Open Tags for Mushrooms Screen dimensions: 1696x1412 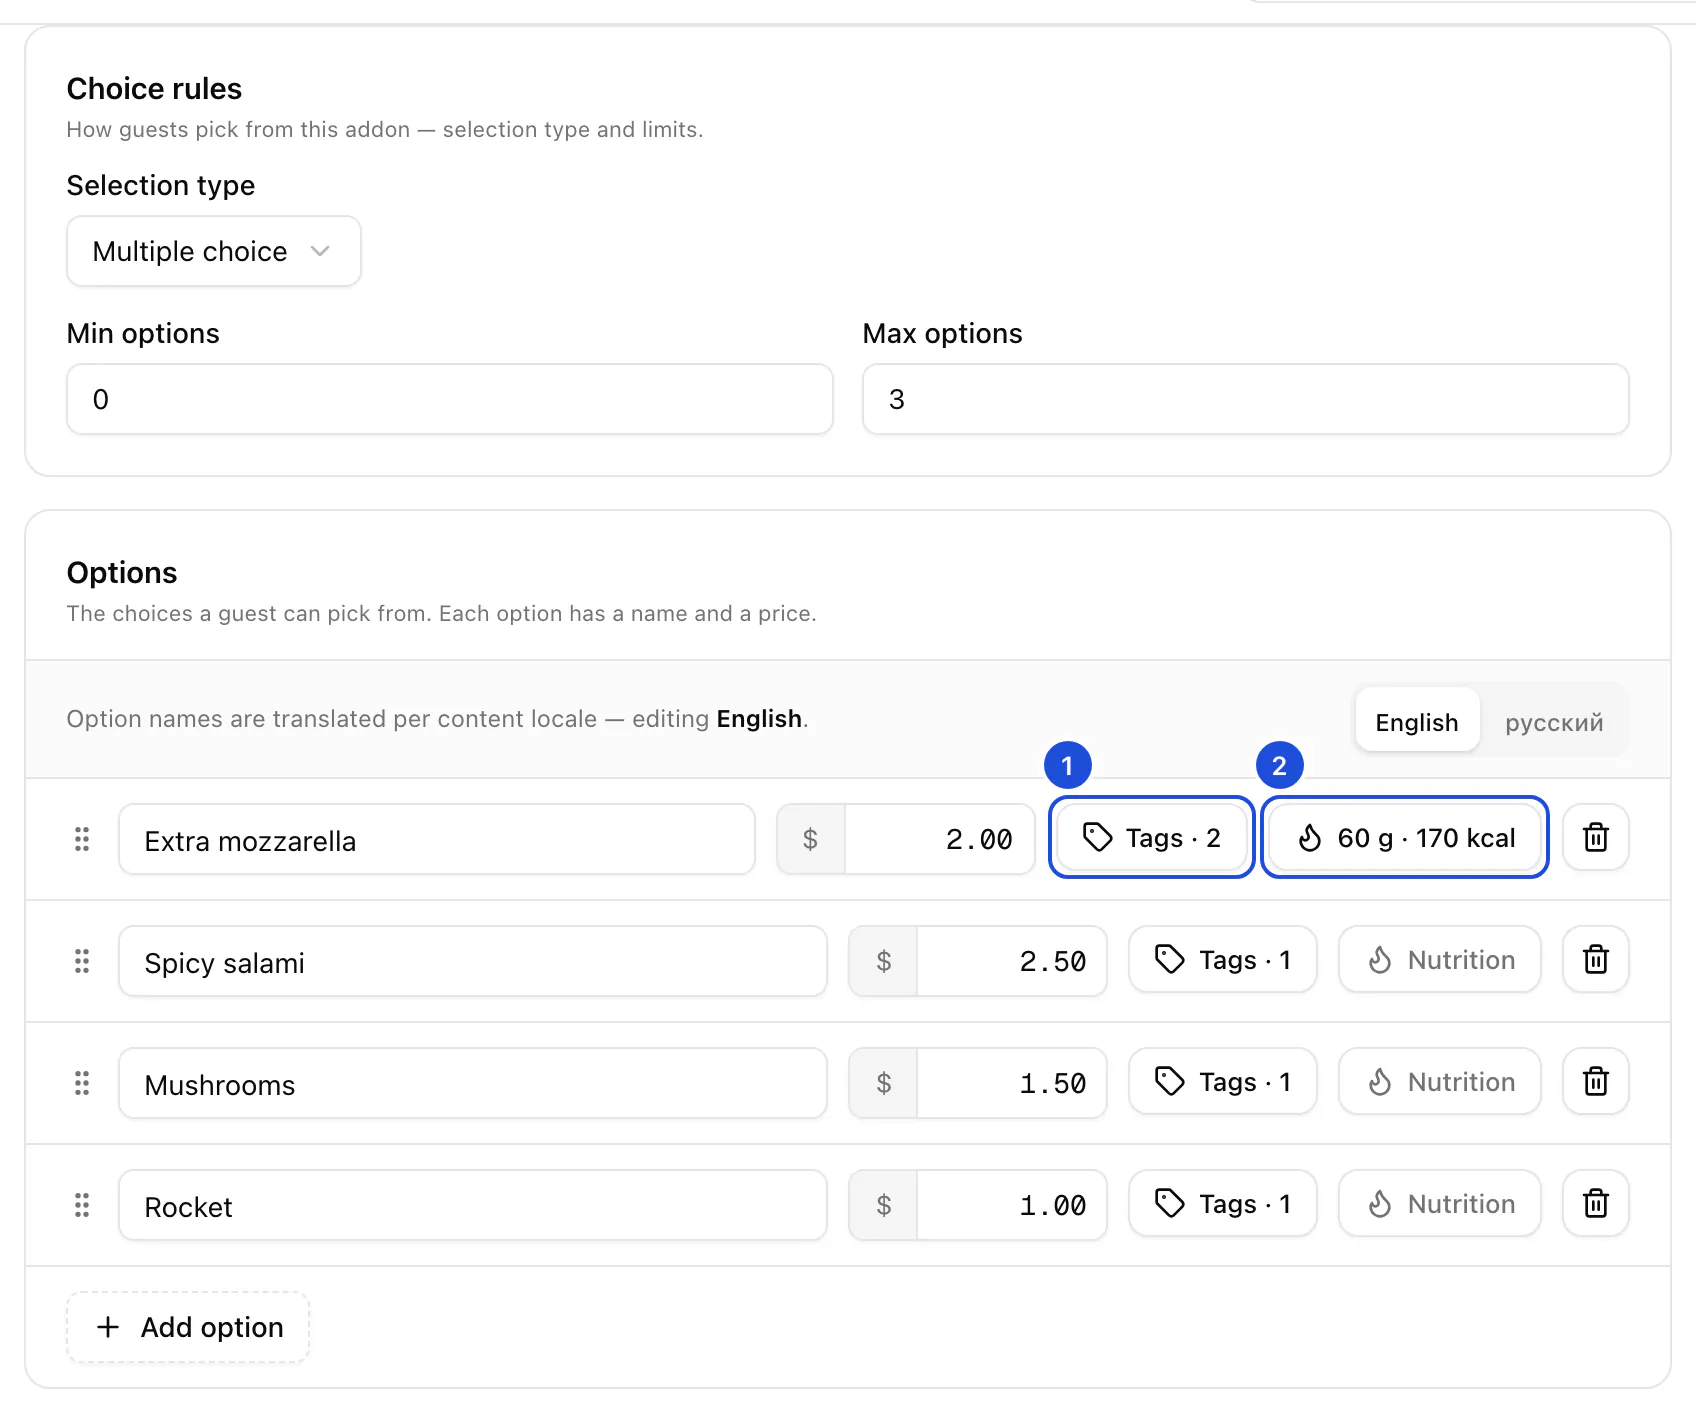(x=1223, y=1081)
